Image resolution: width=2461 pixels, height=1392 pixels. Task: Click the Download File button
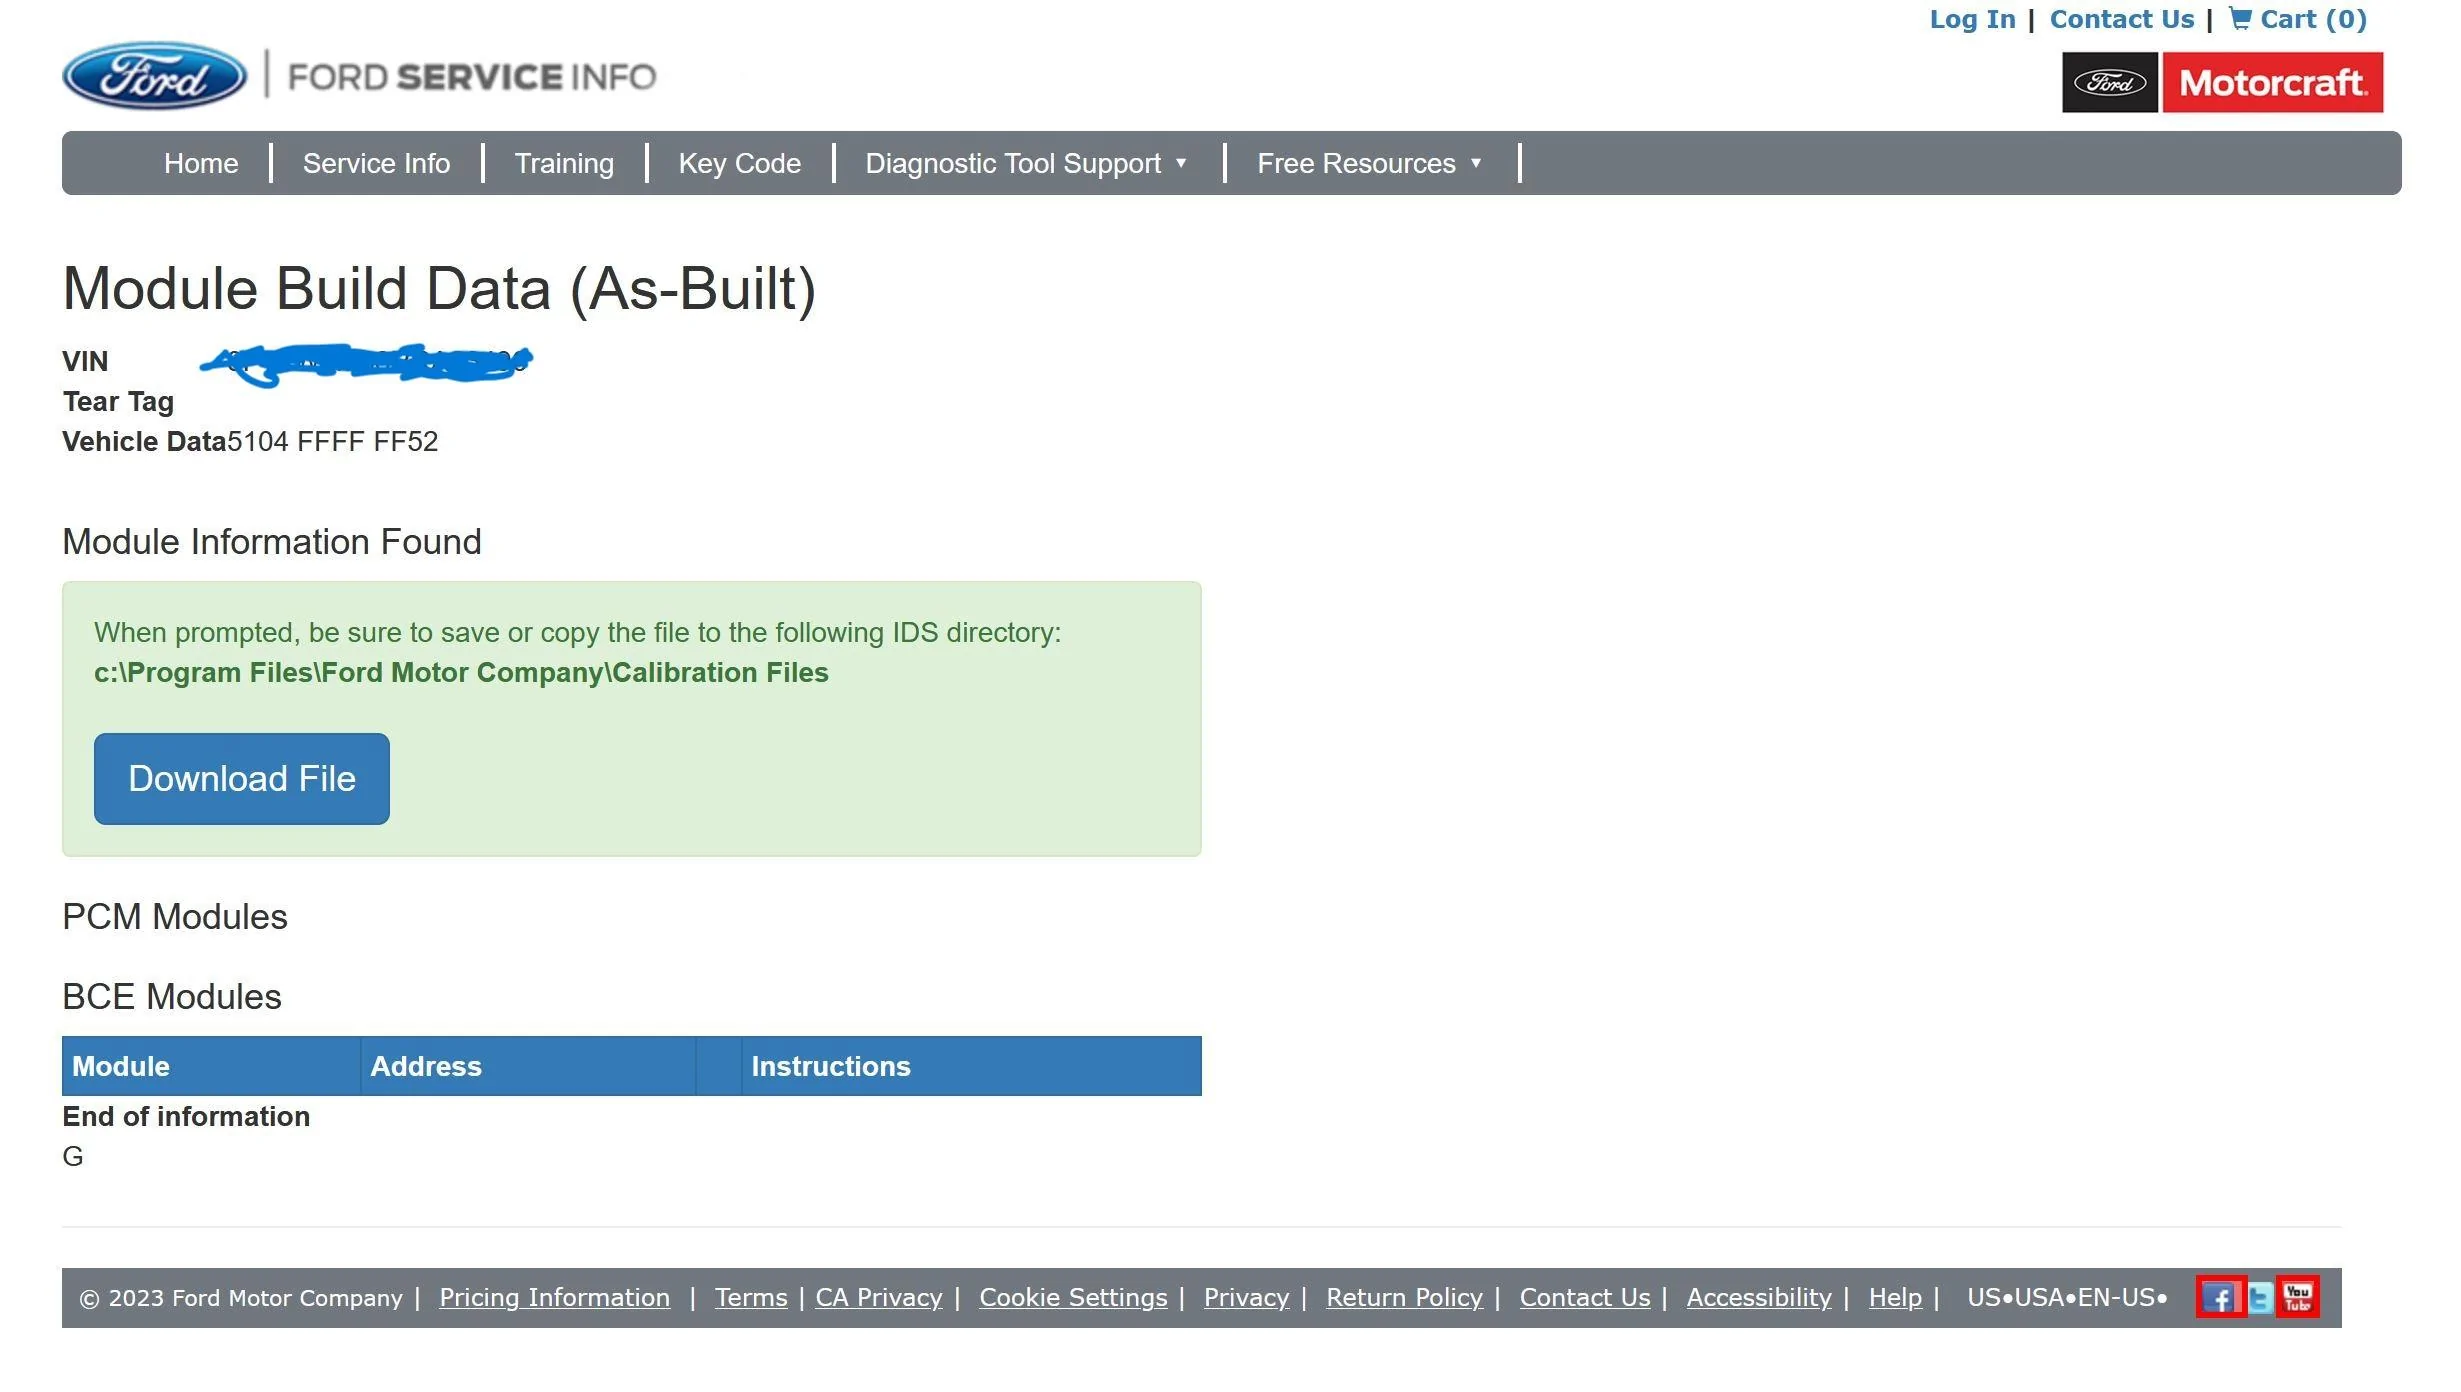click(242, 779)
